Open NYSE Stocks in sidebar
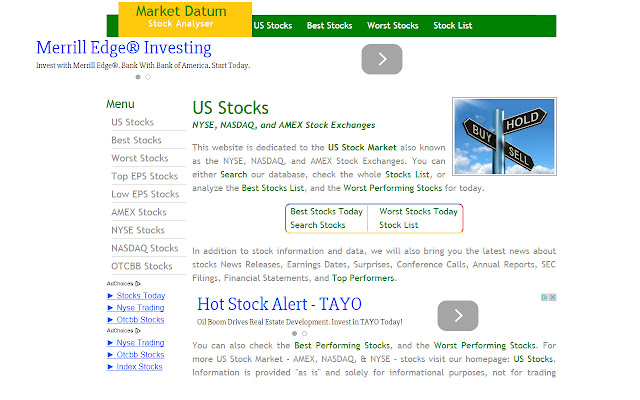 [x=138, y=230]
